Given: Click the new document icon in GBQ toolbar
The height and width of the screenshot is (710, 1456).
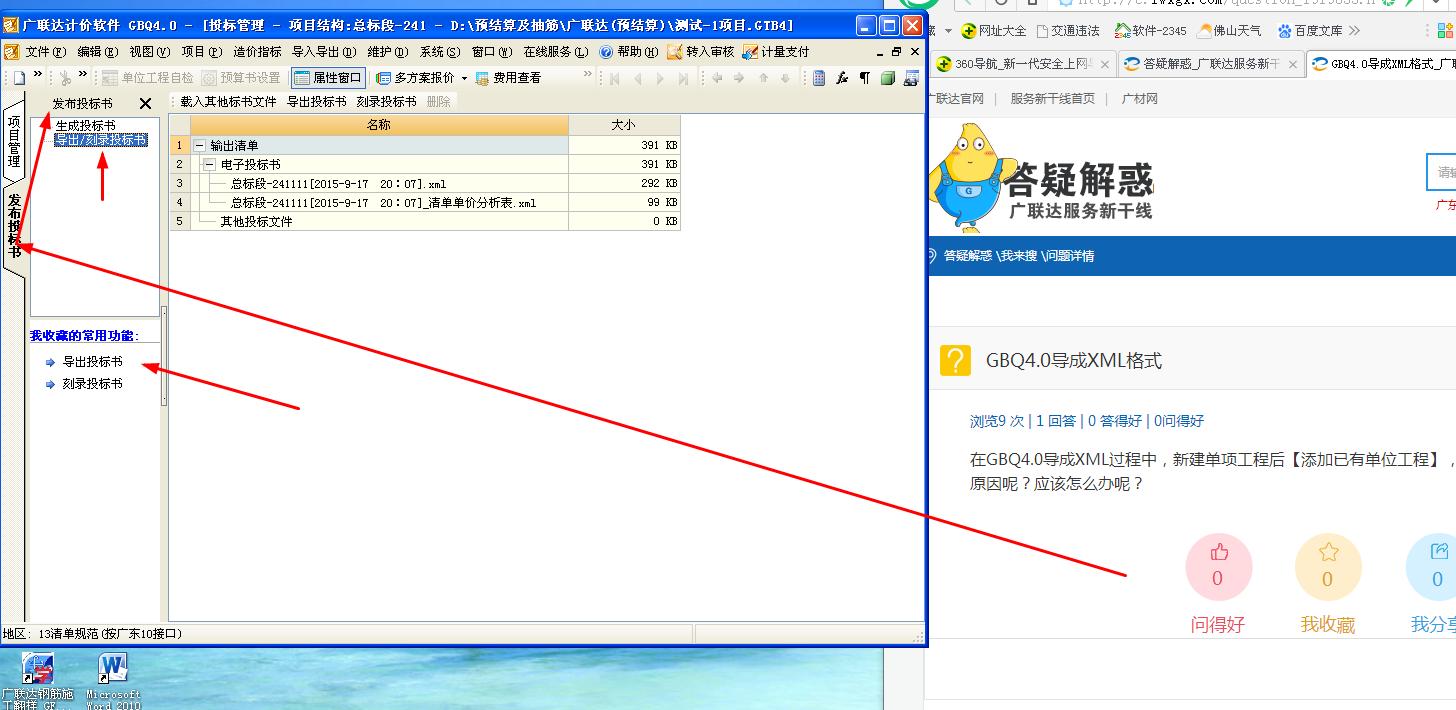Looking at the screenshot, I should [18, 78].
